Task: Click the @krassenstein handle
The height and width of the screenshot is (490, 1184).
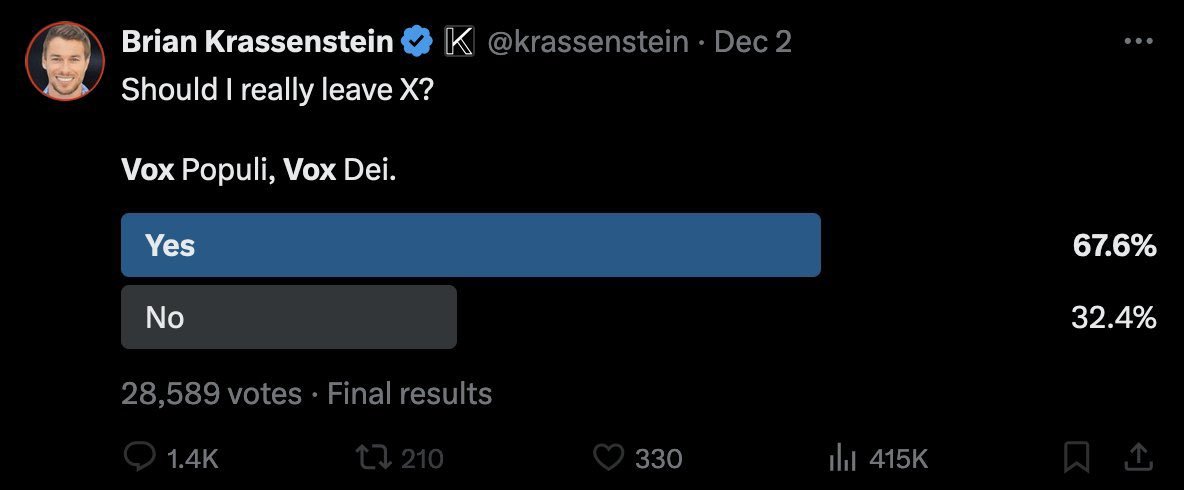Action: [588, 42]
